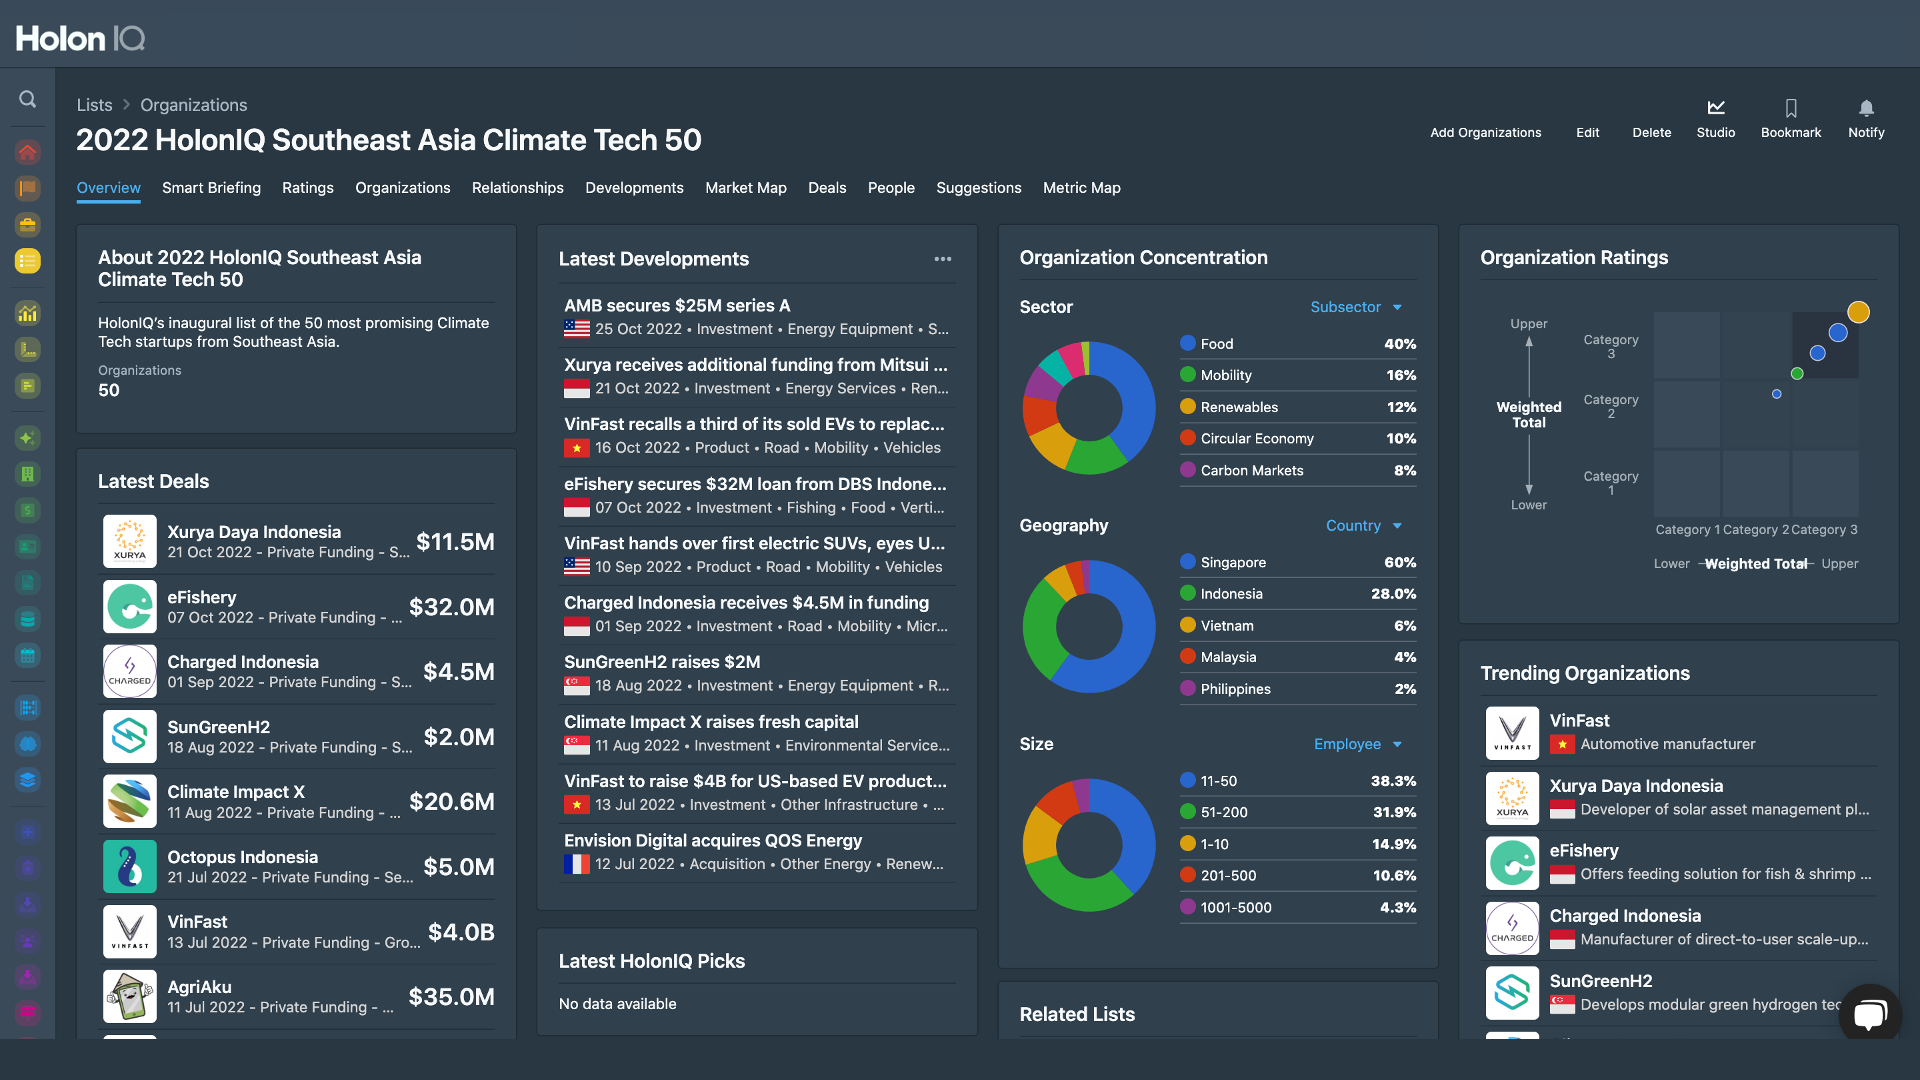Click the Bookmark ribbon icon

tap(1790, 108)
